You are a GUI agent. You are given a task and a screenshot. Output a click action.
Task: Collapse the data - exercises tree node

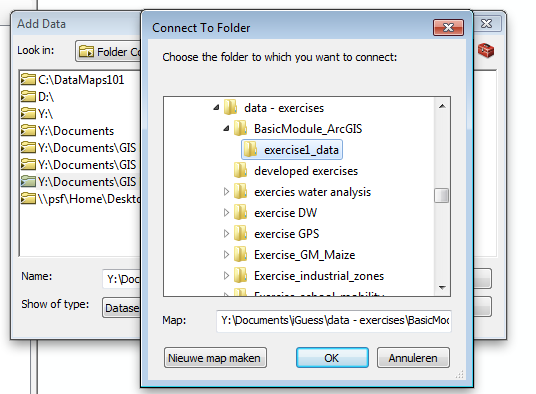[x=216, y=108]
